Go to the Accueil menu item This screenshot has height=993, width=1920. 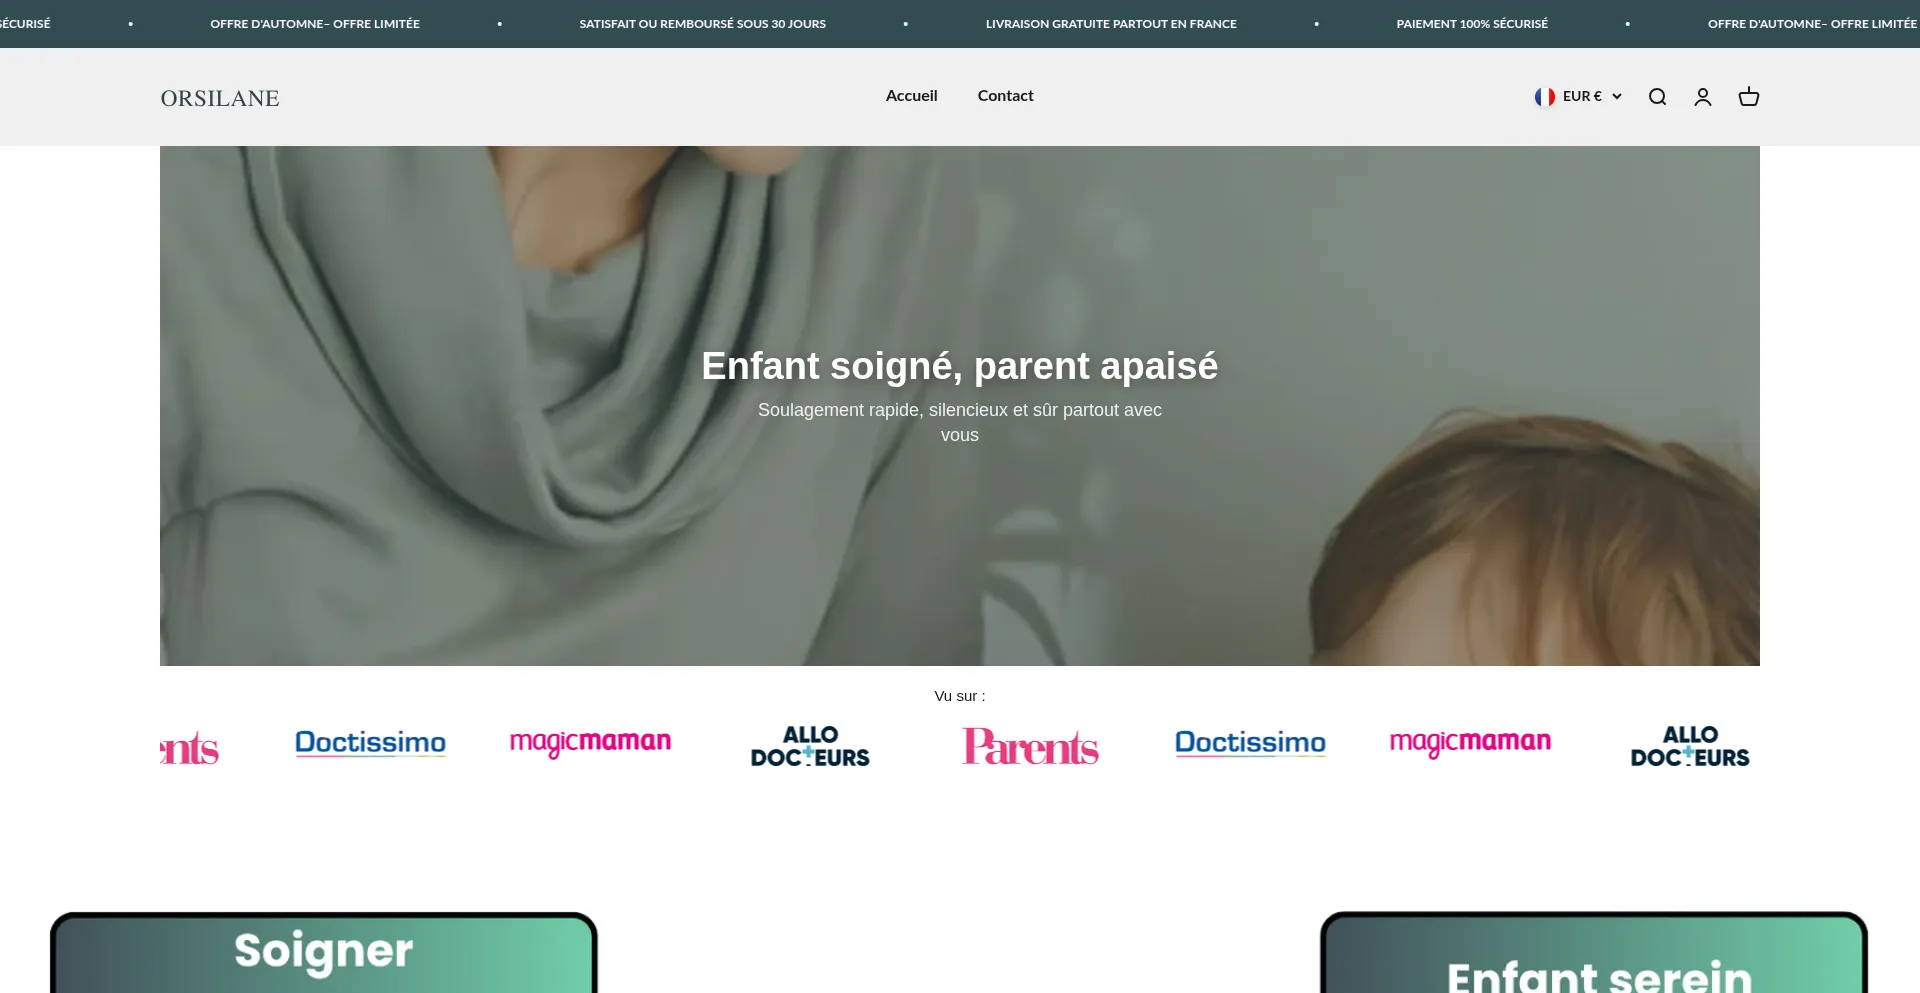pos(911,96)
